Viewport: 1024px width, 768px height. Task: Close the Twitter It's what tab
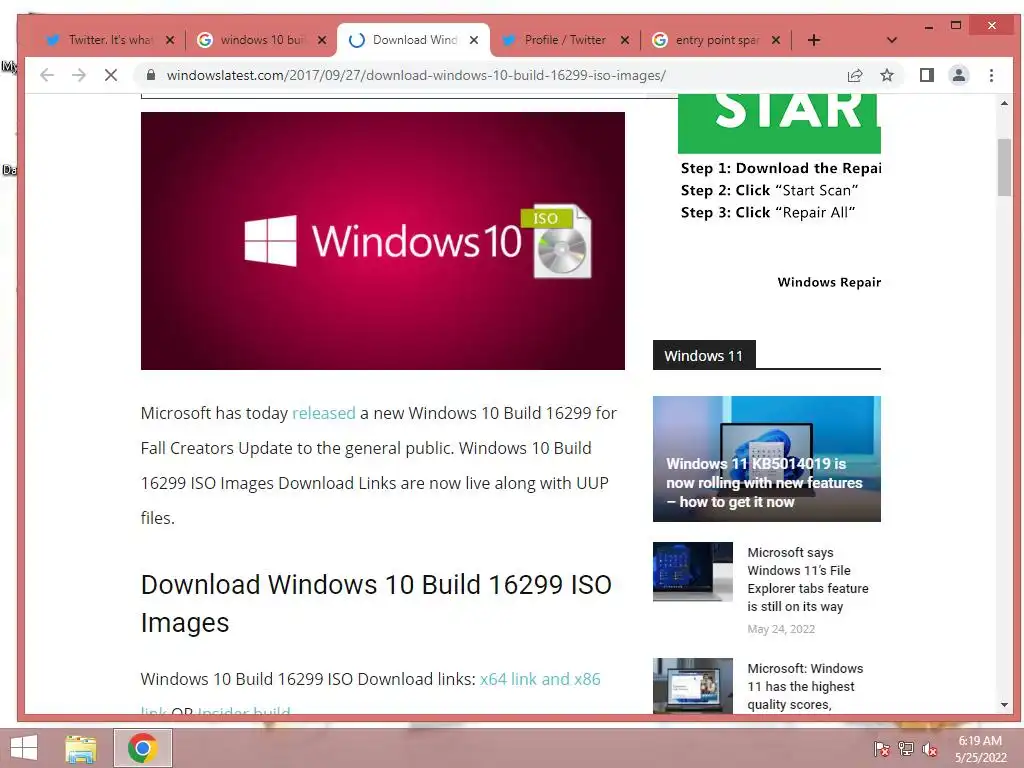(x=170, y=40)
